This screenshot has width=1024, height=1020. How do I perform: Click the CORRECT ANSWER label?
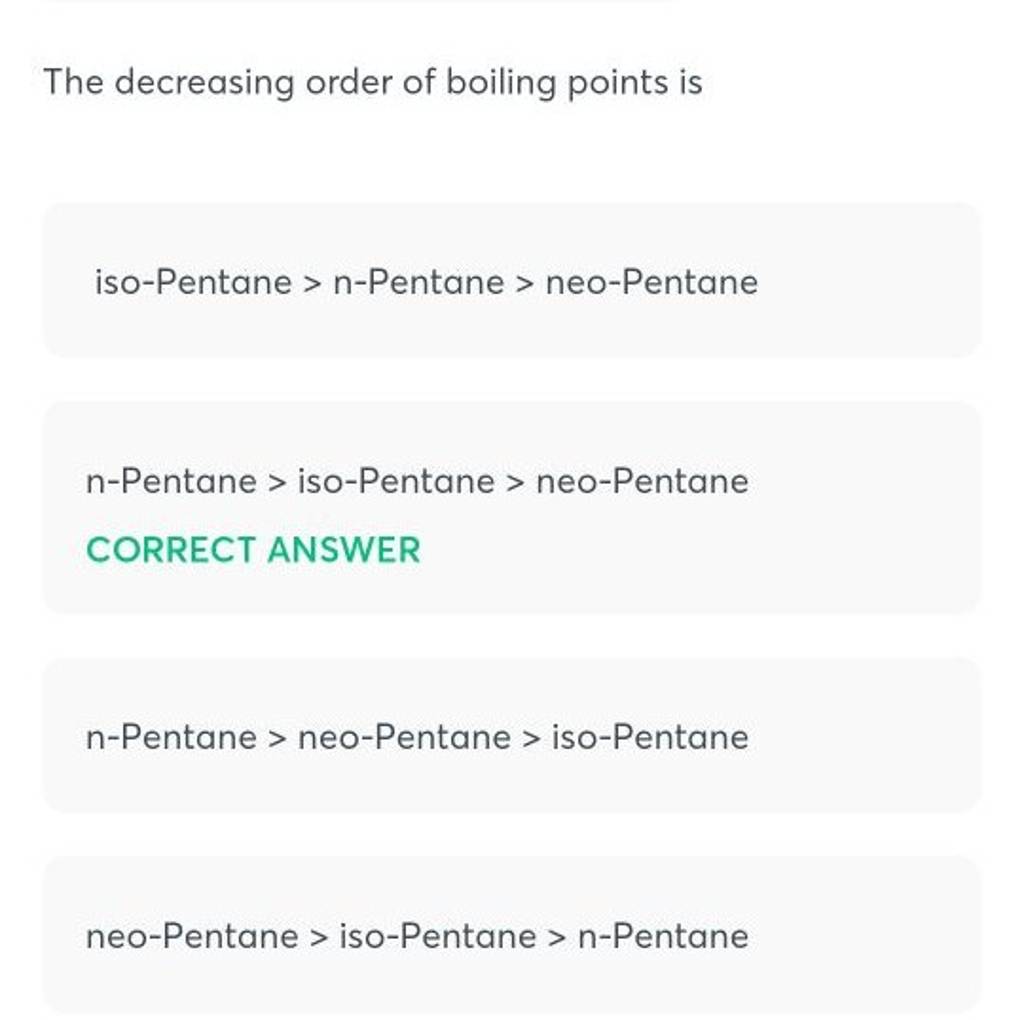(254, 550)
